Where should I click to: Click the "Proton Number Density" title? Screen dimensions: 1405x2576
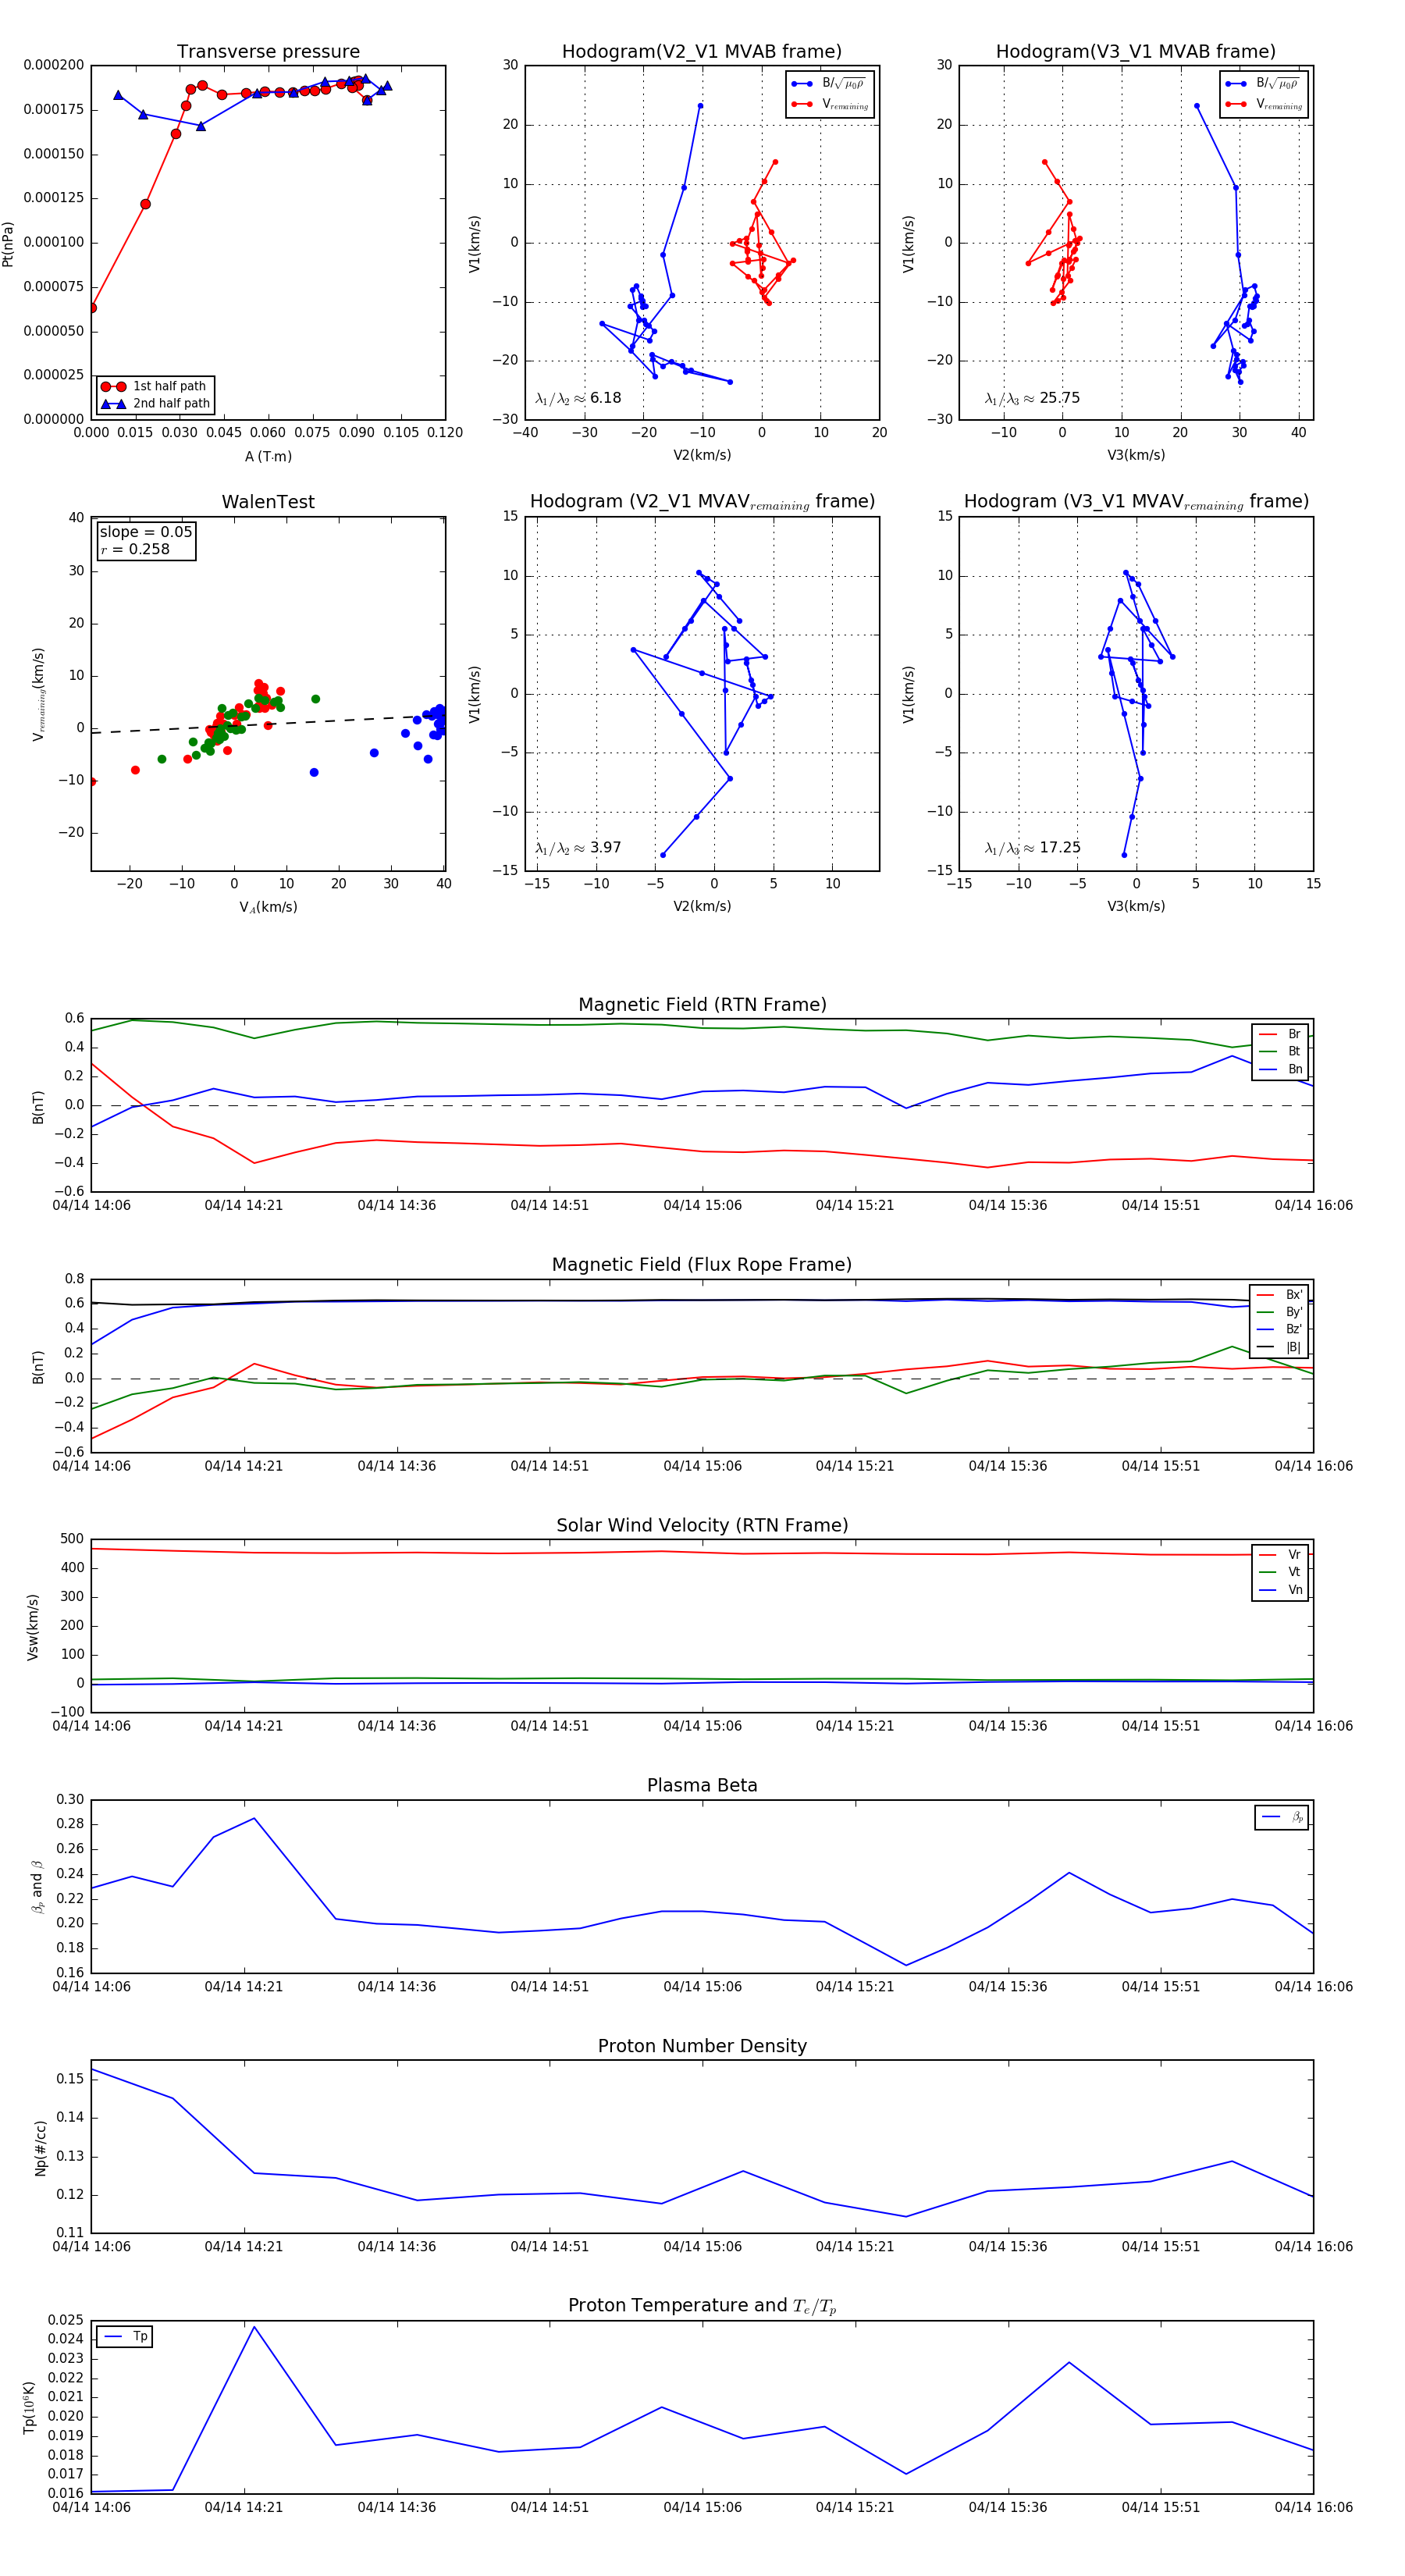pos(702,2046)
